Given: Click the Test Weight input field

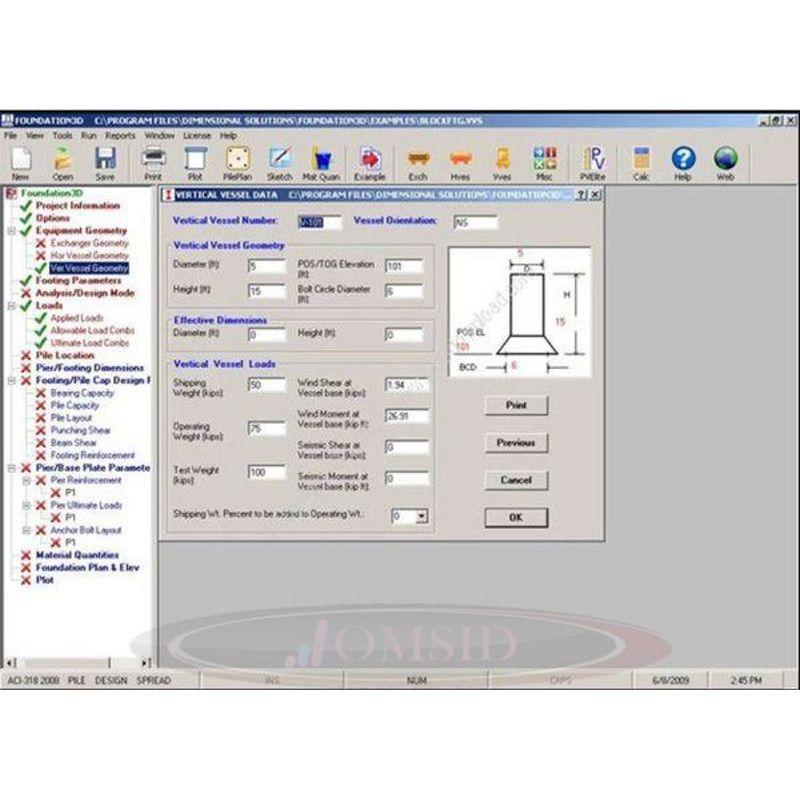Looking at the screenshot, I should coord(266,471).
